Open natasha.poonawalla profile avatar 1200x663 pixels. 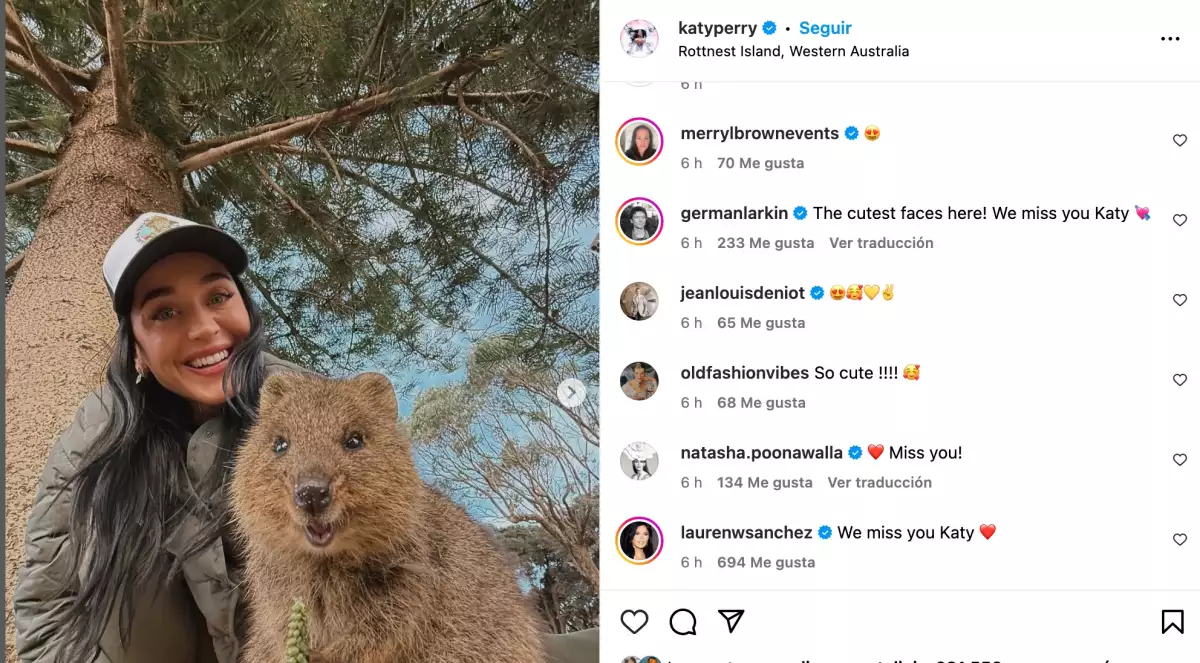pyautogui.click(x=639, y=461)
